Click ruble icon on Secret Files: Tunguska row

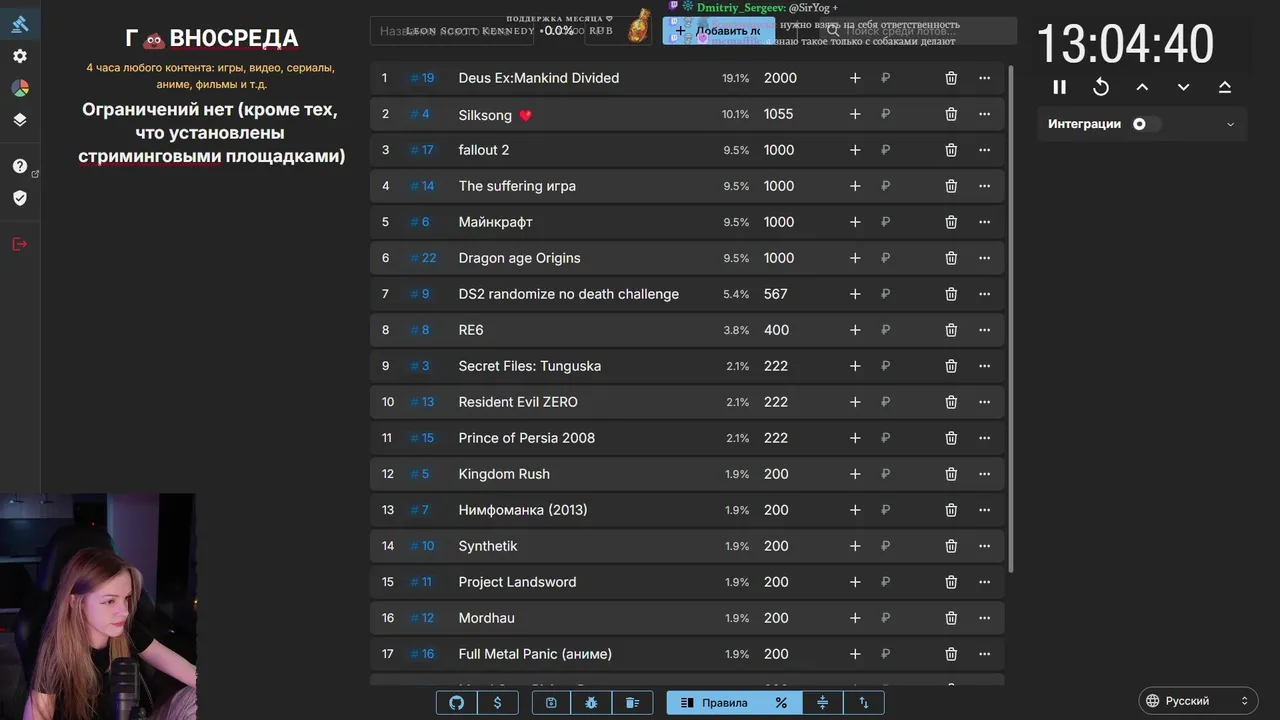tap(886, 366)
